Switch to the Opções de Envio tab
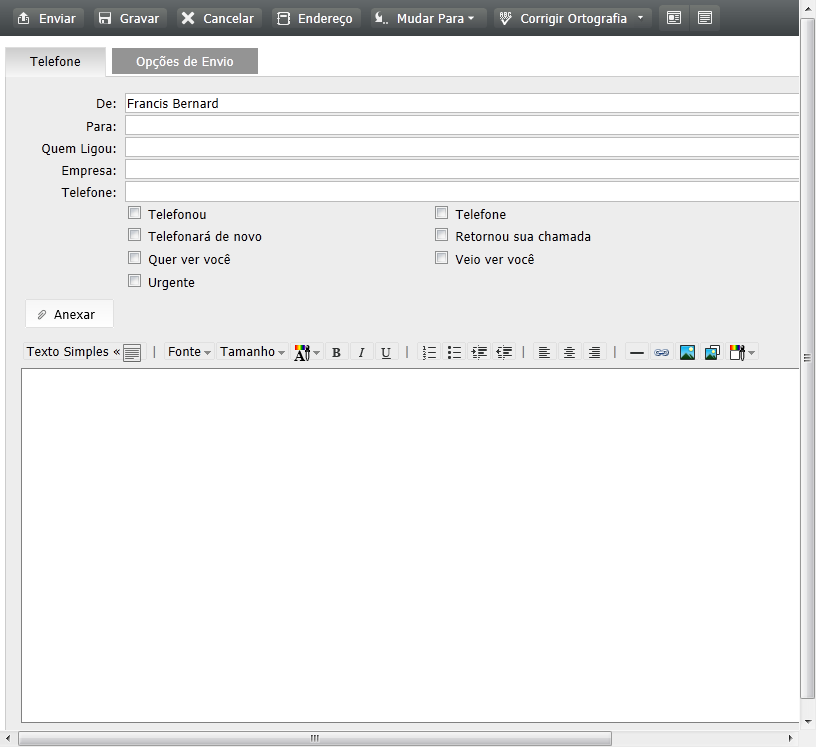The image size is (816, 747). tap(185, 61)
